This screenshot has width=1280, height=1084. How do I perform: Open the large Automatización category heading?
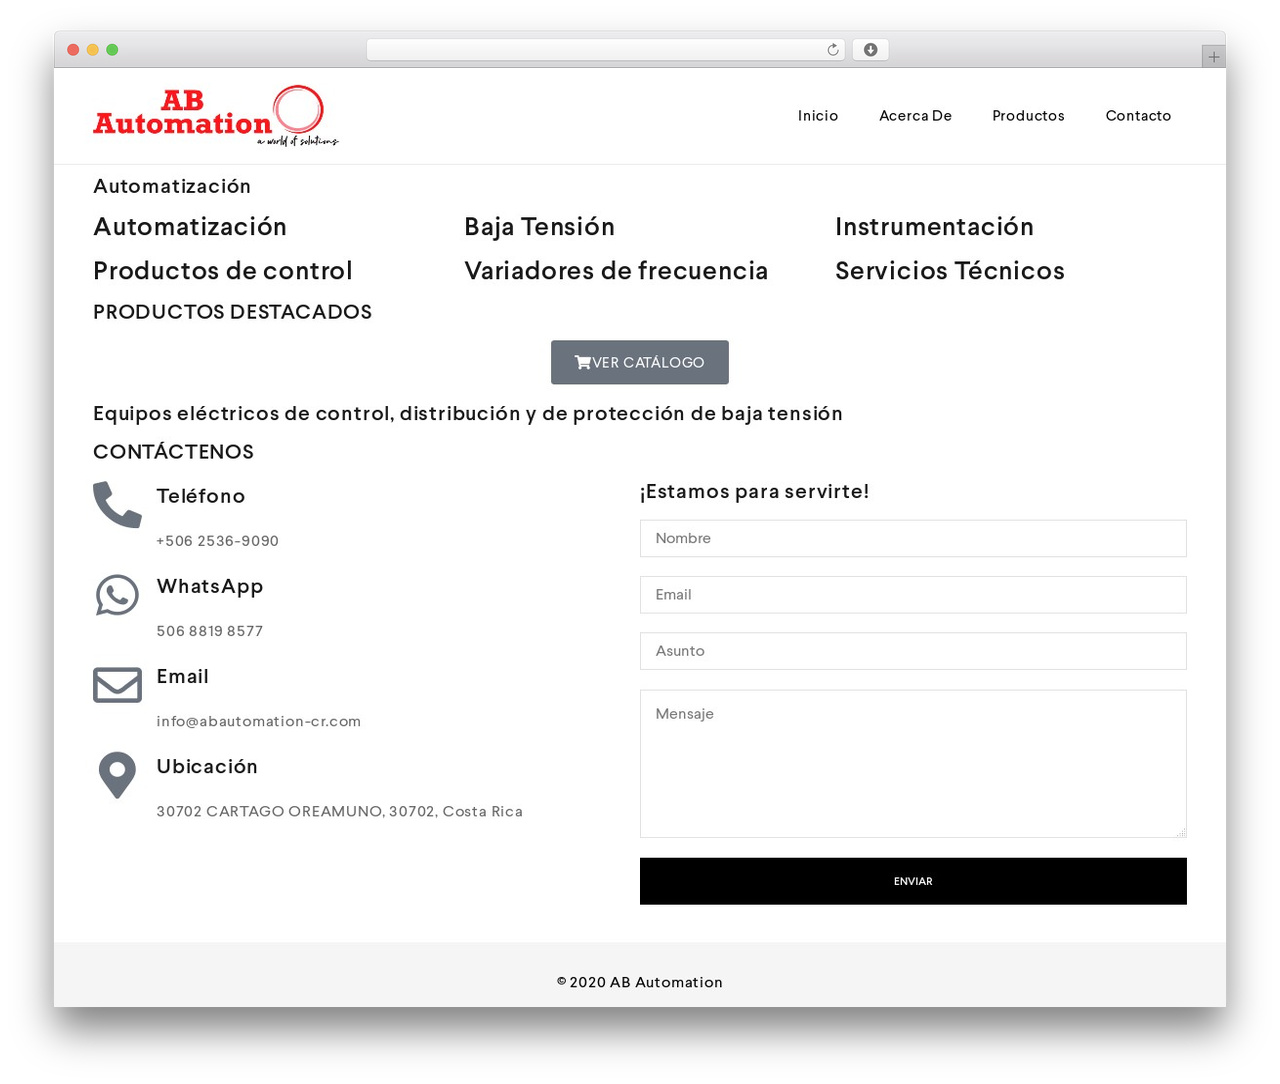[x=190, y=227]
